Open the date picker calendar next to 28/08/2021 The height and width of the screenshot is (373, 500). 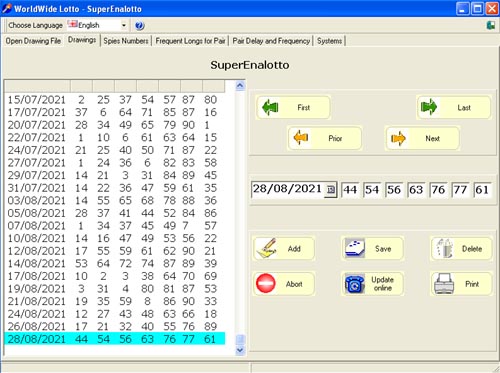330,190
